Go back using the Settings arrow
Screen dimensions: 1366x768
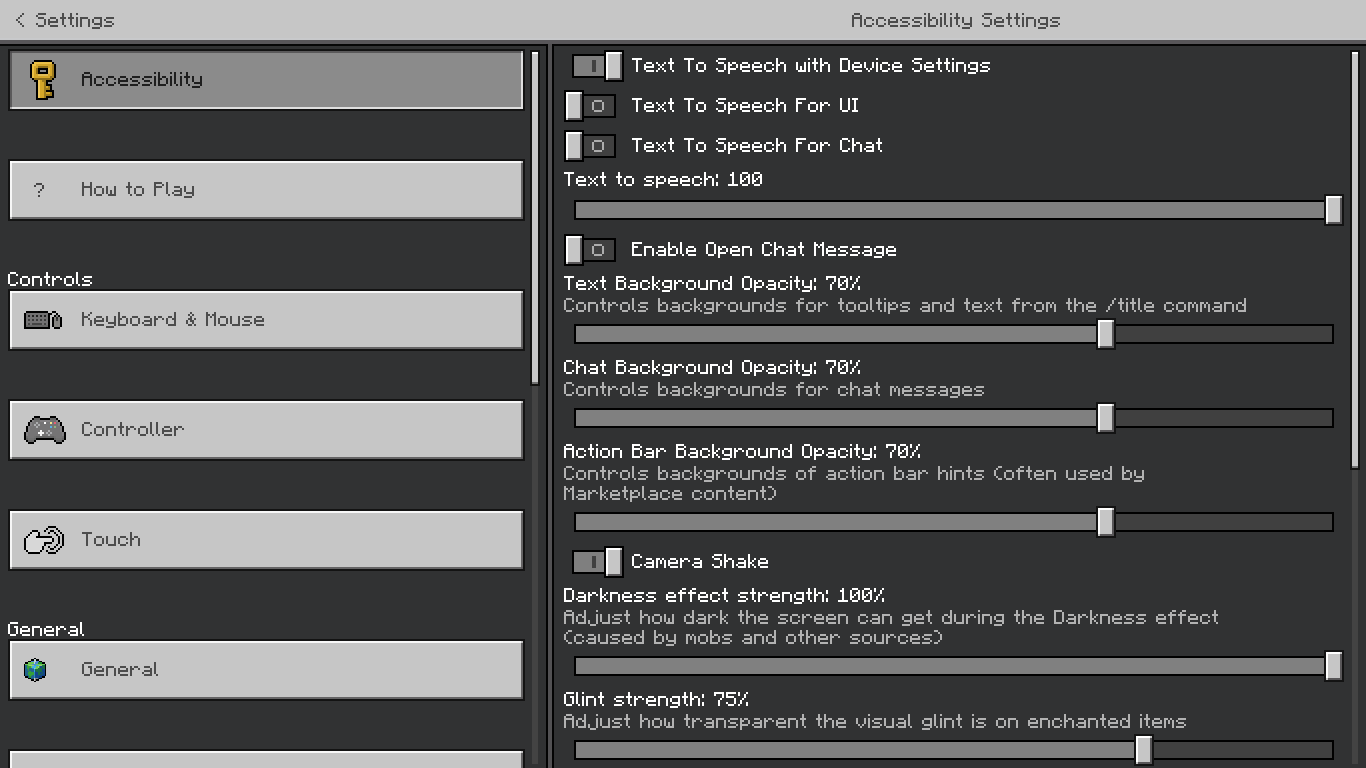(20, 20)
